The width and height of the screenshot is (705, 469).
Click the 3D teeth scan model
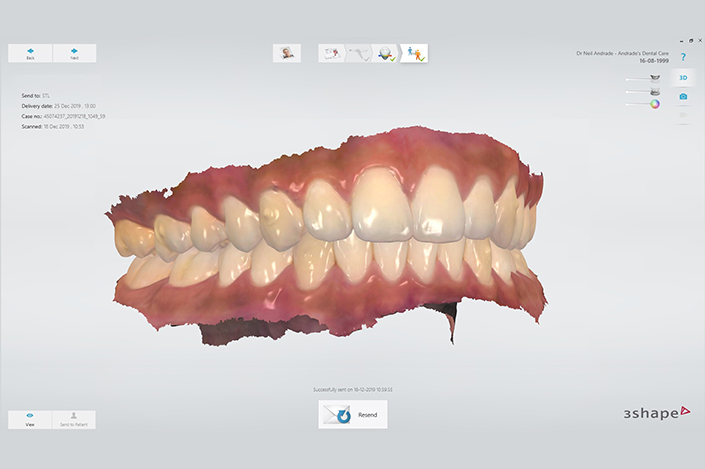tap(330, 240)
